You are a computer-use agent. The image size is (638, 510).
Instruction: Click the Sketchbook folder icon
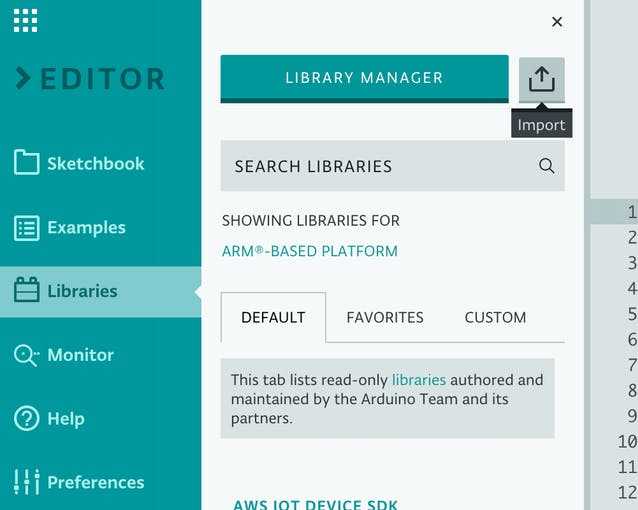26,163
